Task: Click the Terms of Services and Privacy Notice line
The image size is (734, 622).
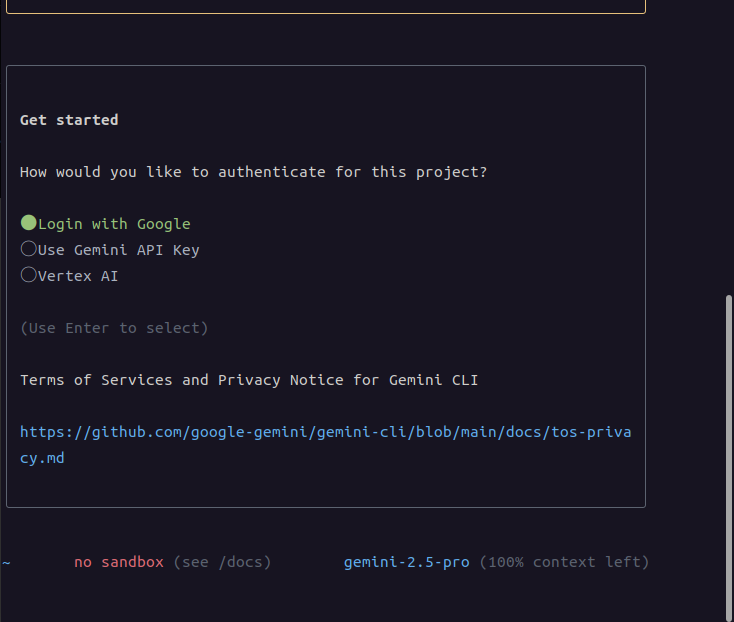Action: tap(249, 380)
